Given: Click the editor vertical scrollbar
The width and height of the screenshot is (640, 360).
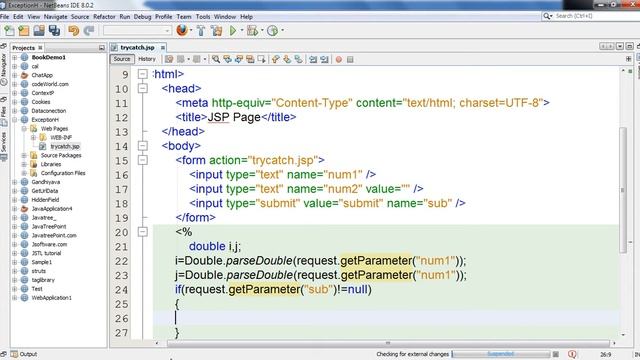Looking at the screenshot, I should click(623, 190).
